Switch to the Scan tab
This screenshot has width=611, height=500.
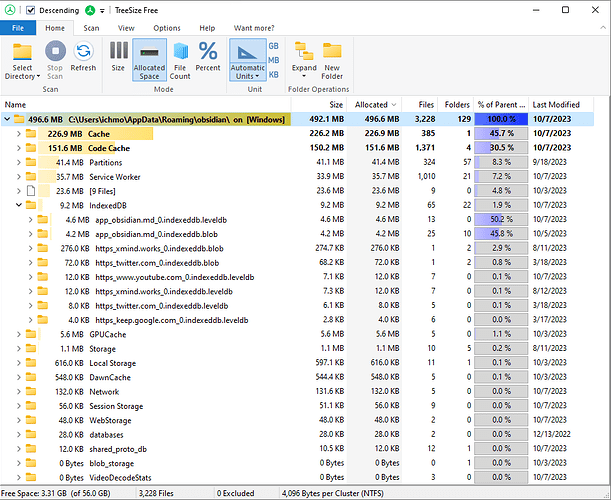91,28
